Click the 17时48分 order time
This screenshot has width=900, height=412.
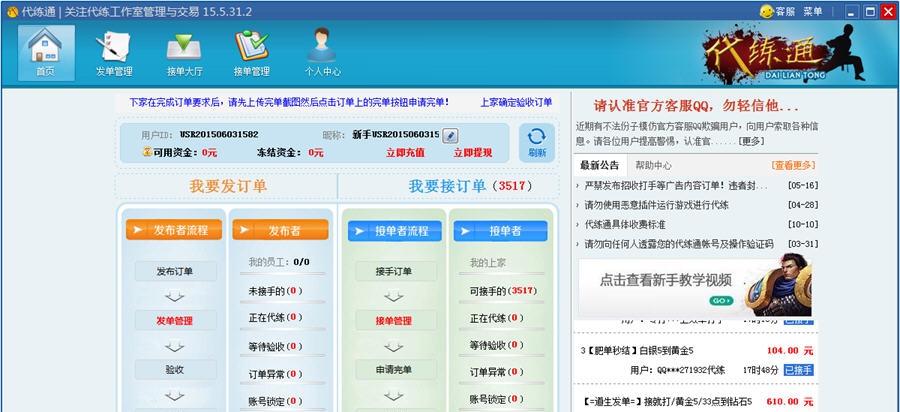pyautogui.click(x=761, y=370)
